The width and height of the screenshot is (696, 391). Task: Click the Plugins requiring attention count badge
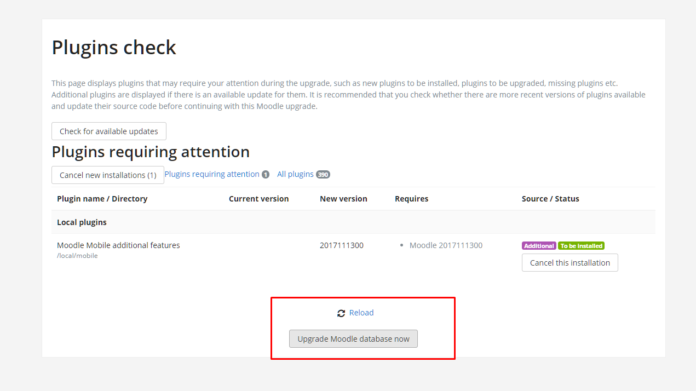(x=265, y=174)
